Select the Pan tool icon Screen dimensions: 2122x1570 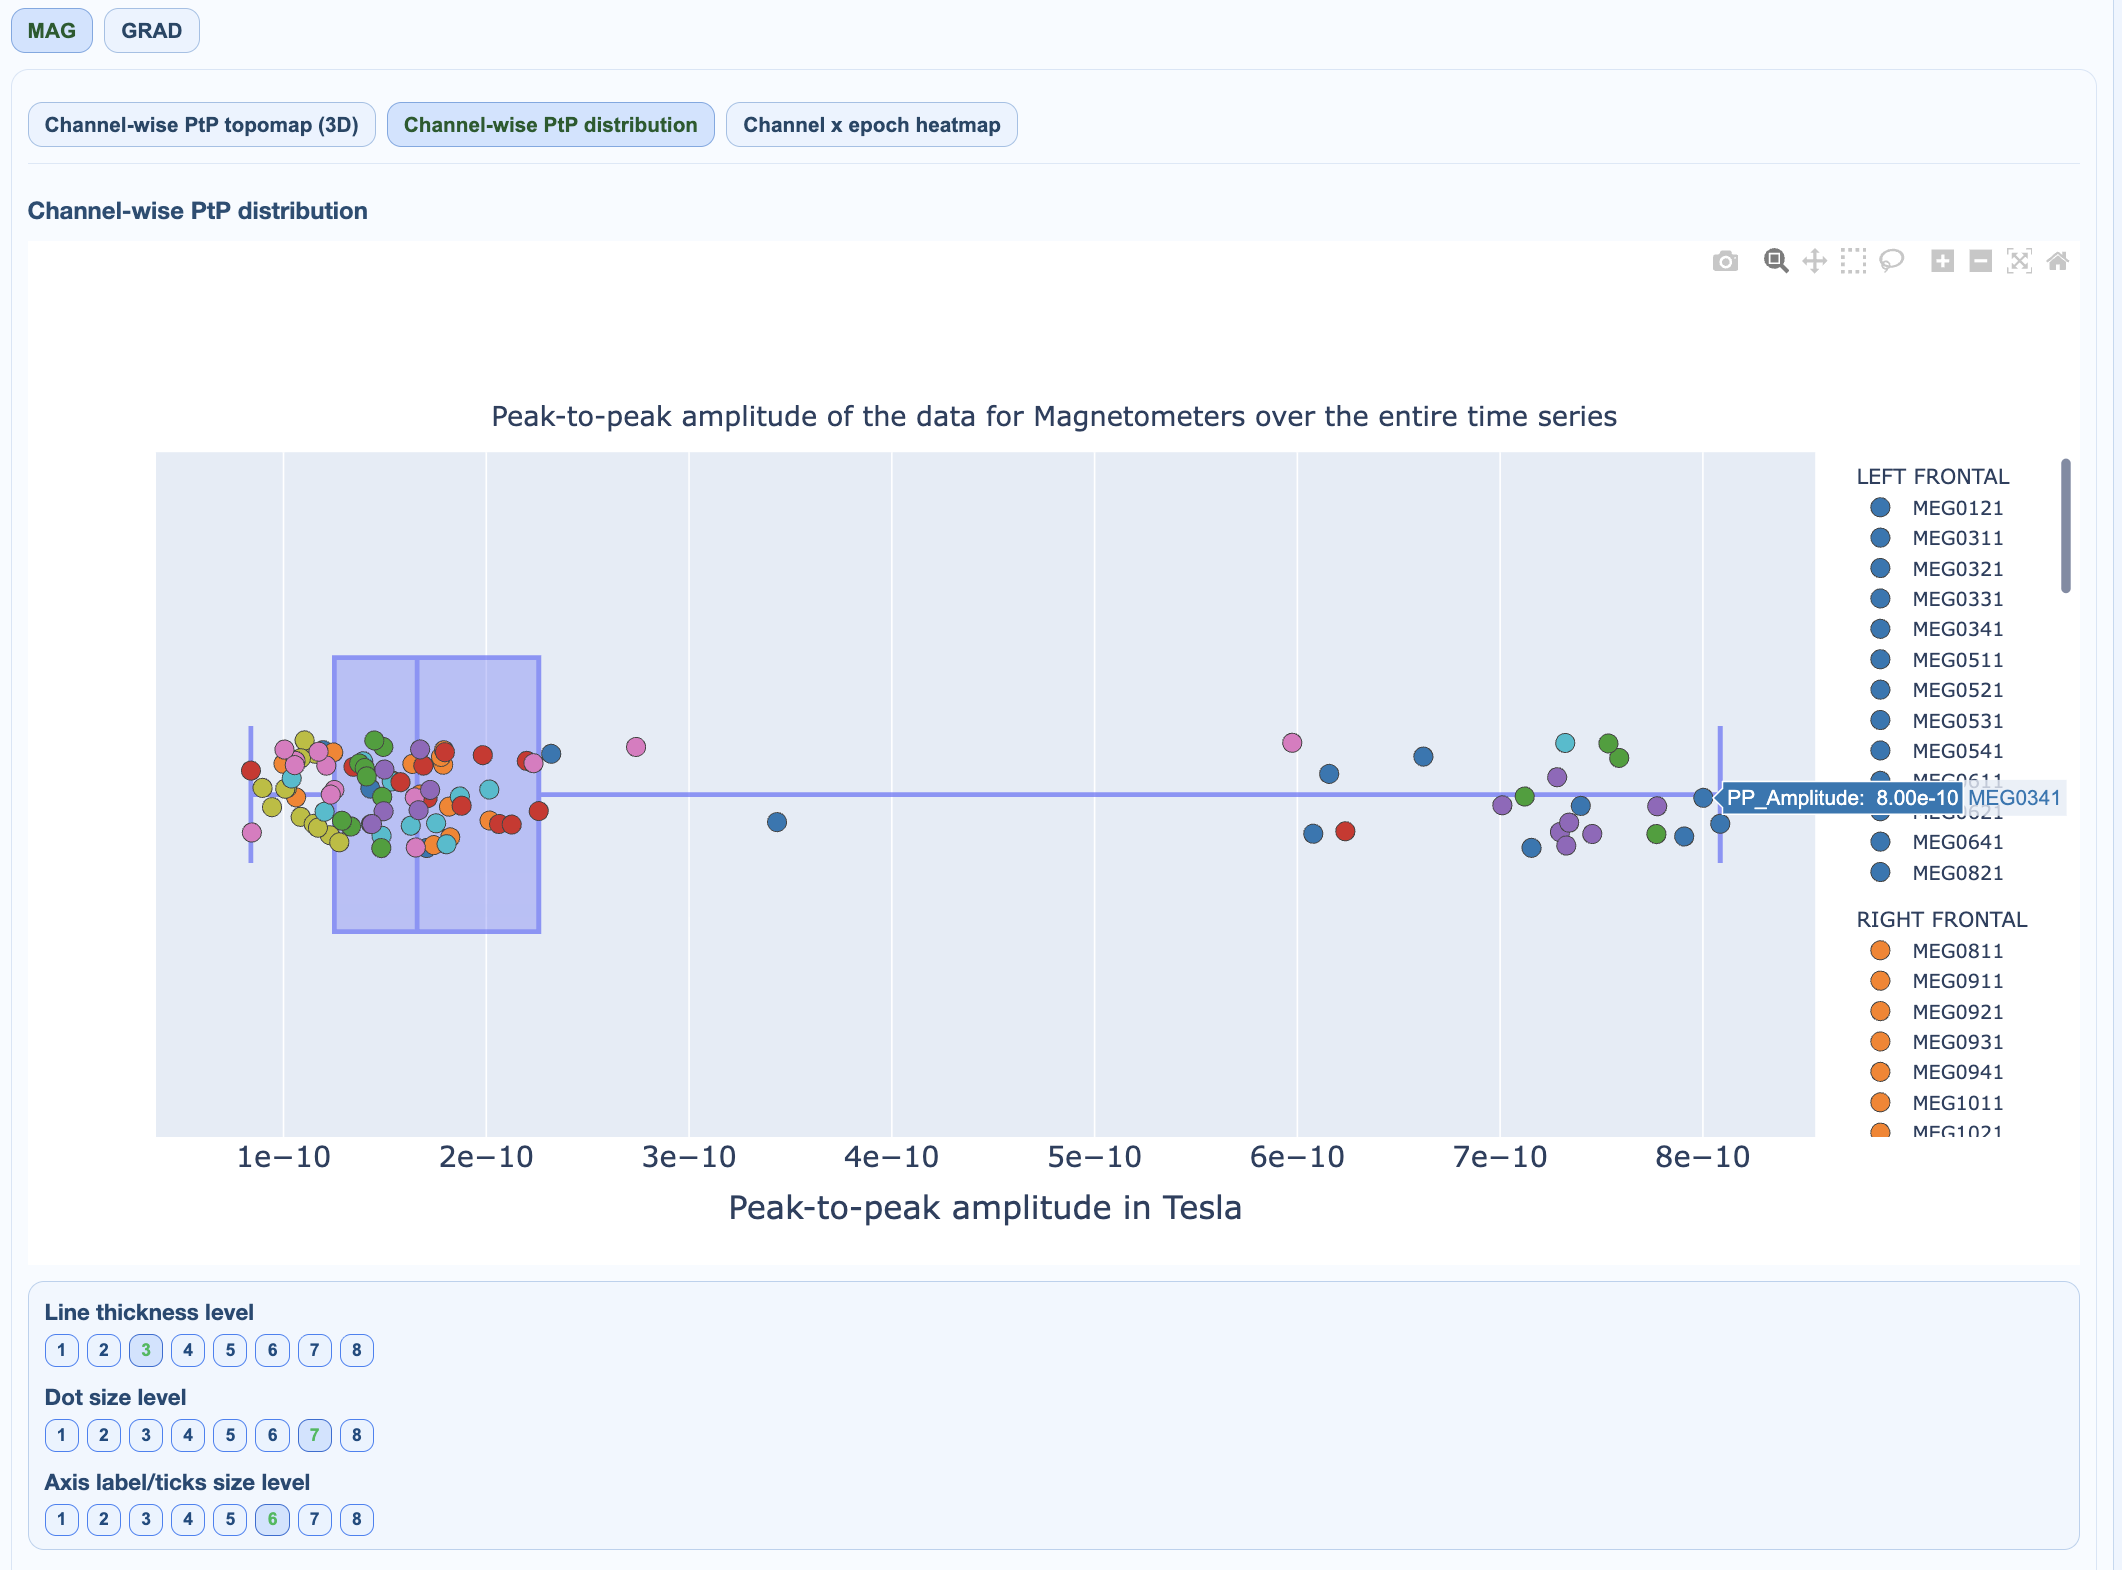point(1814,262)
